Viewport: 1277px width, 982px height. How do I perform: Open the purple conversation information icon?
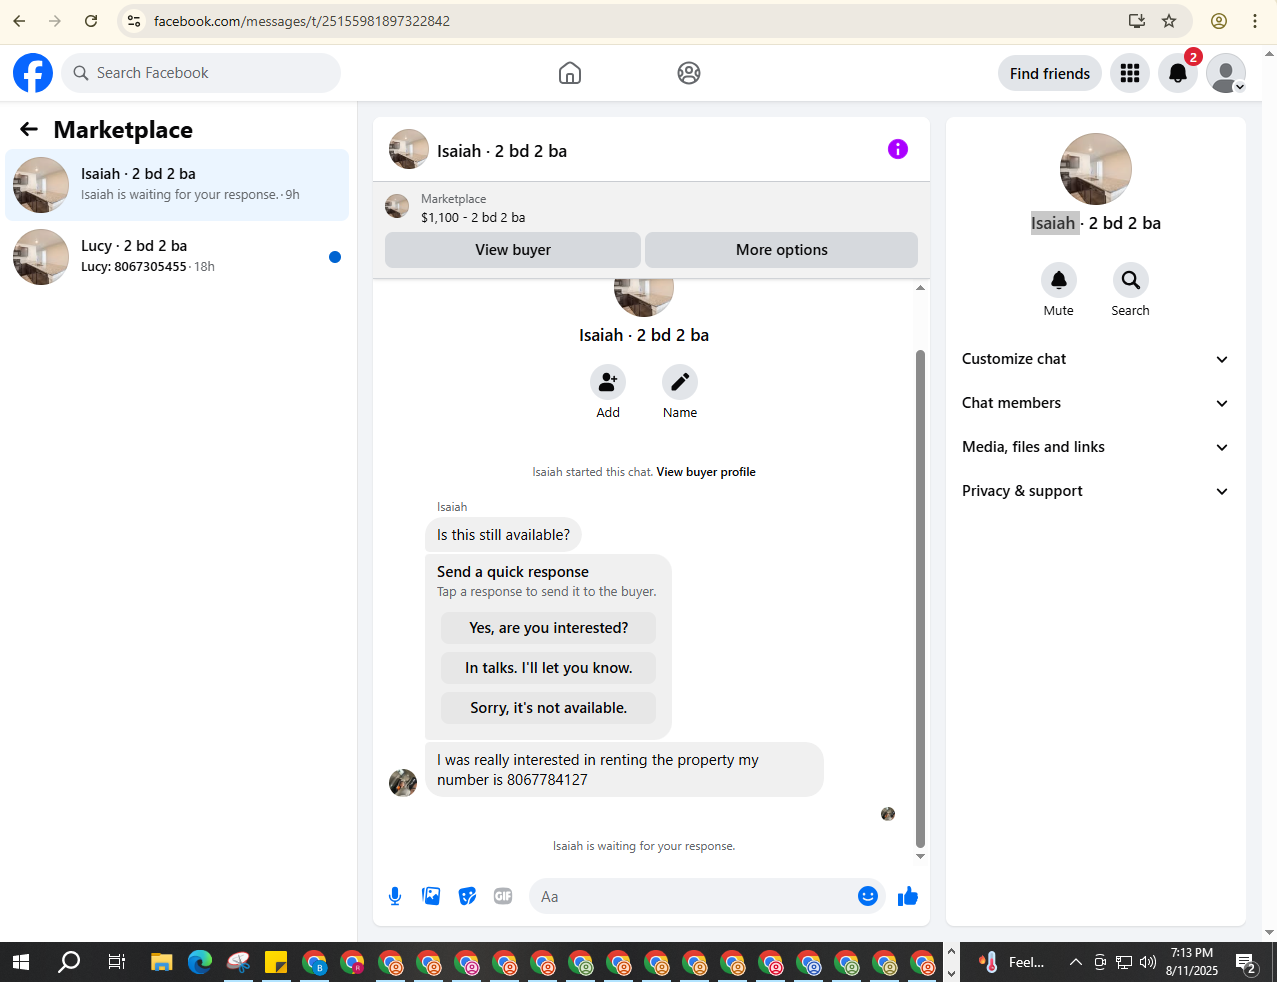click(x=898, y=149)
